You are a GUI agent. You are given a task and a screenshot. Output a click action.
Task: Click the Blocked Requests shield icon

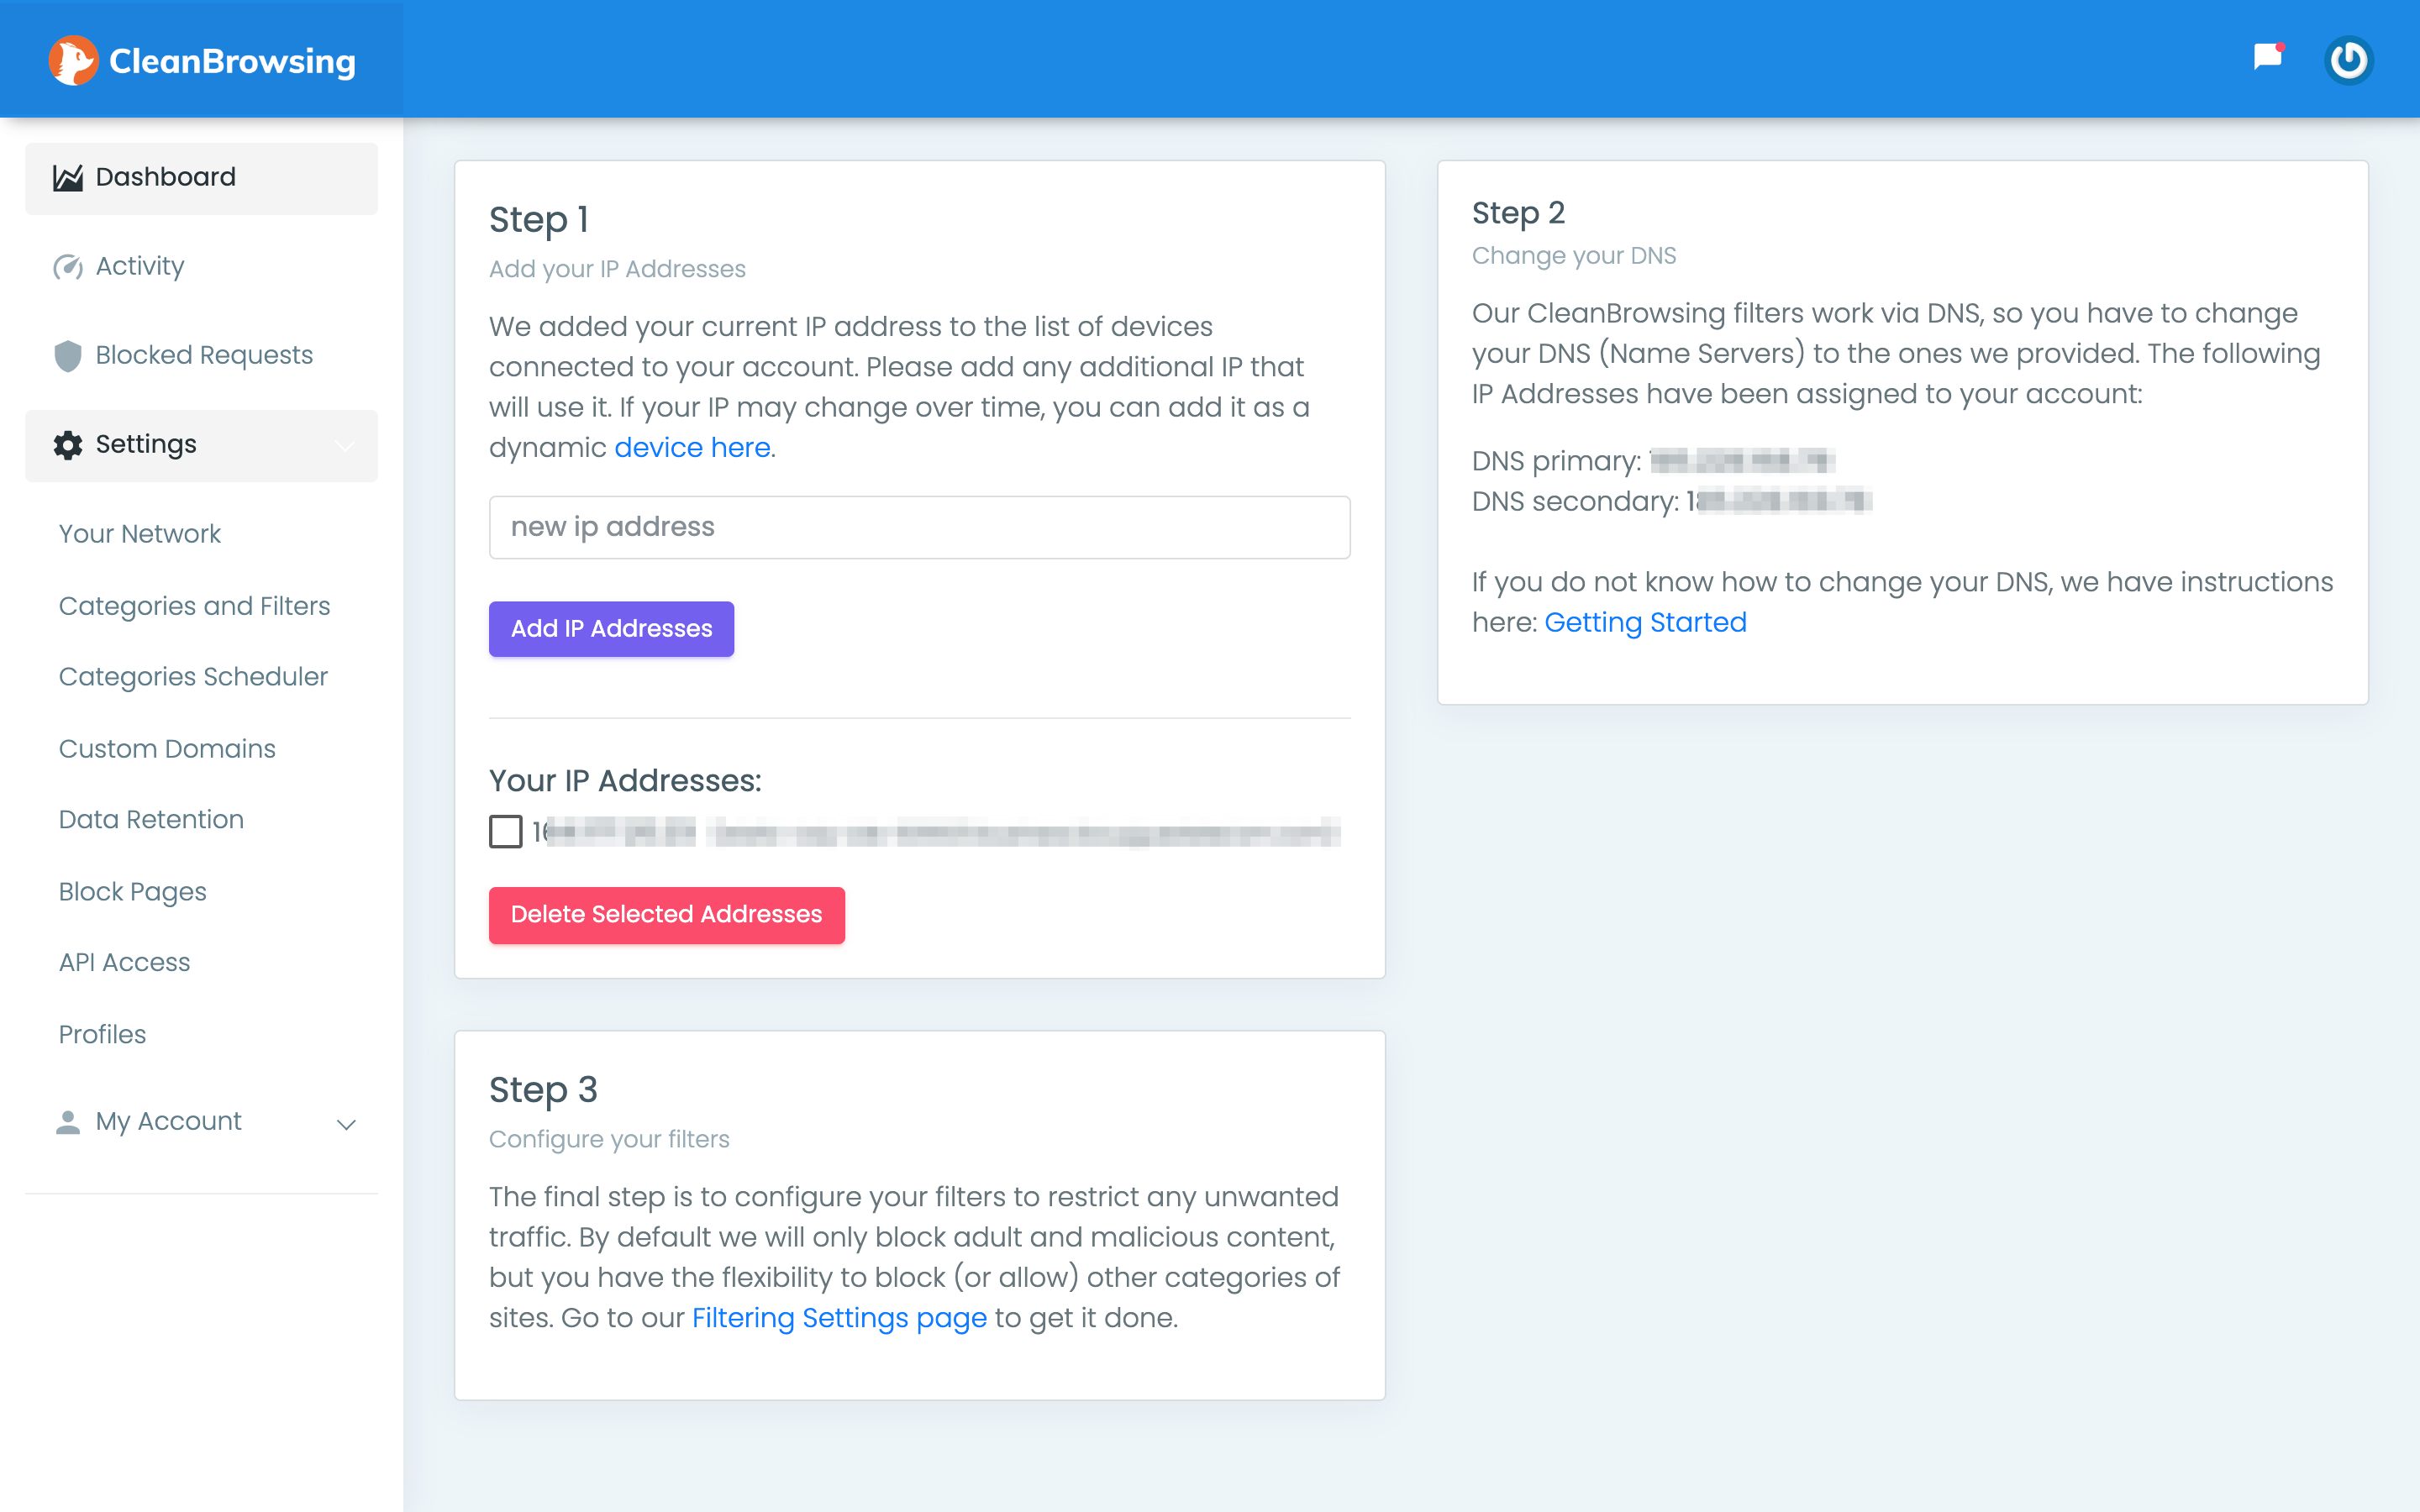68,356
